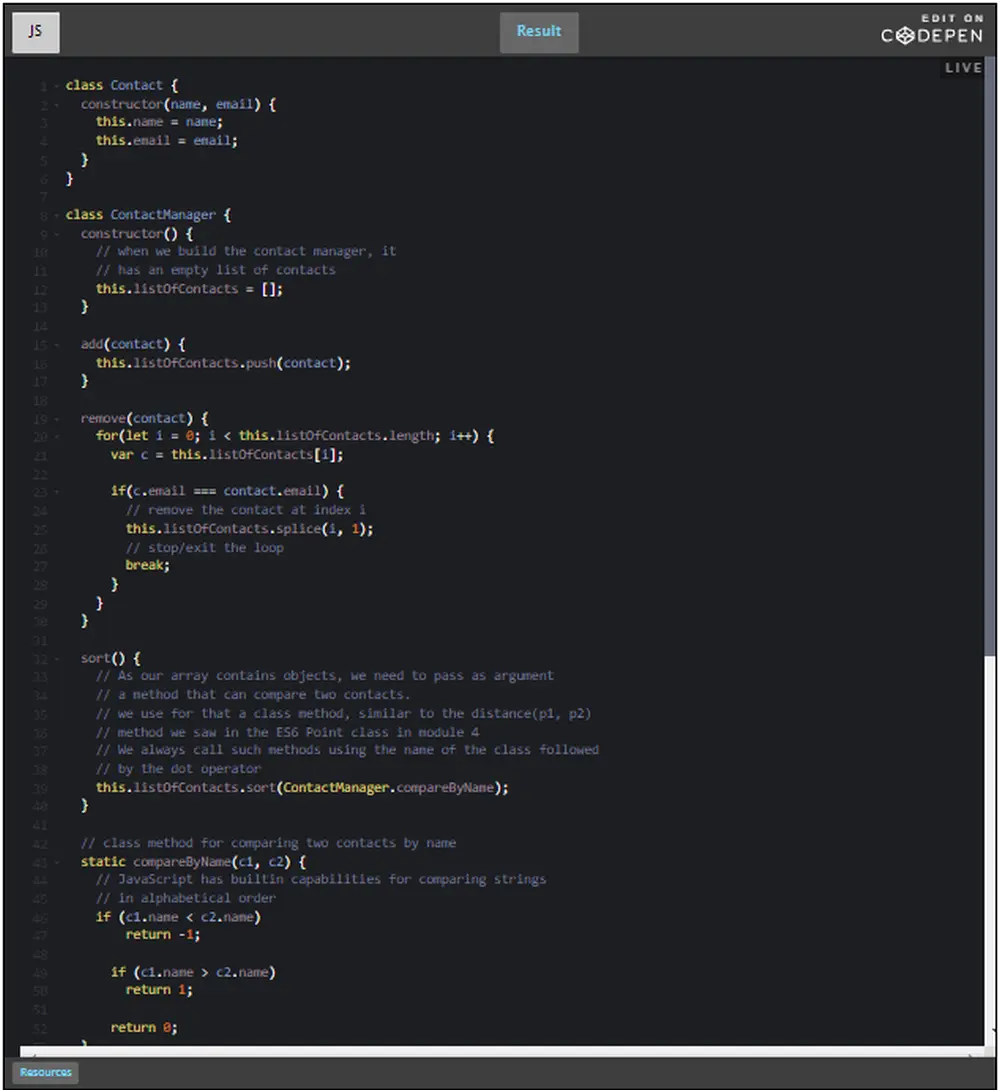Viewport: 1000px width, 1090px height.
Task: Click the 'var c = this.listOfContacts[i];' line
Action: coord(227,455)
